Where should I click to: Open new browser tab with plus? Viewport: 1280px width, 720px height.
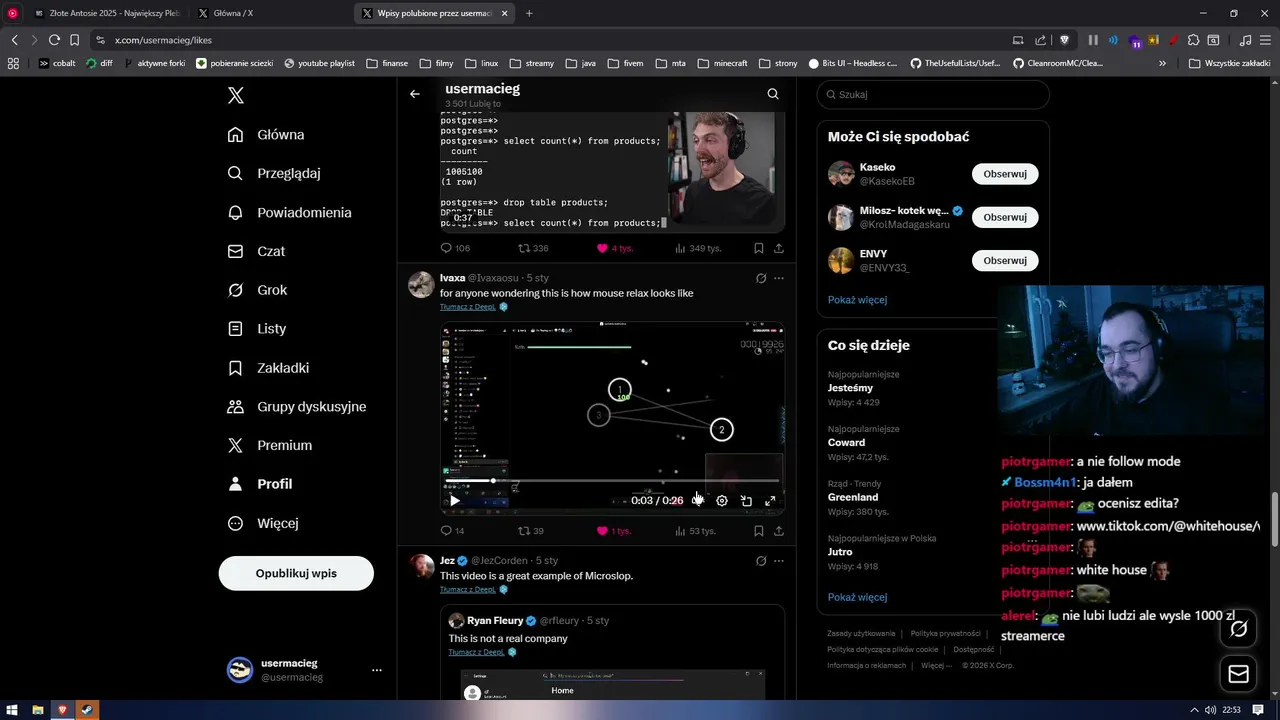tap(529, 13)
